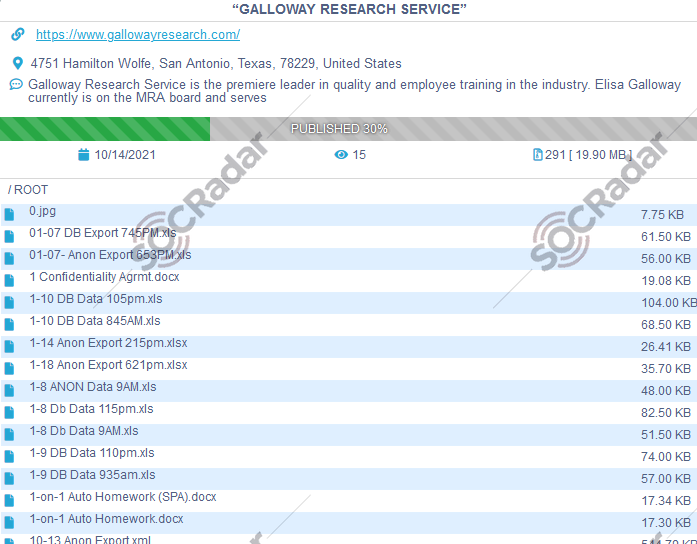Screen dimensions: 697x544
Task: Click the chain link icon beside the URL
Action: [x=18, y=34]
